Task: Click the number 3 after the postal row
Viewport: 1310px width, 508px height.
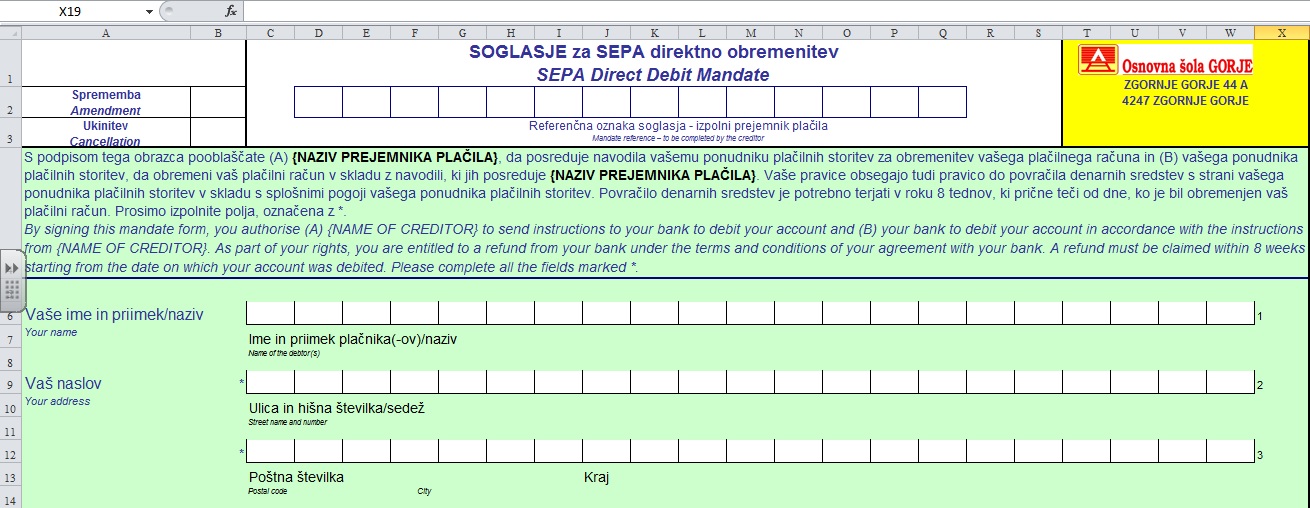Action: (x=1260, y=455)
